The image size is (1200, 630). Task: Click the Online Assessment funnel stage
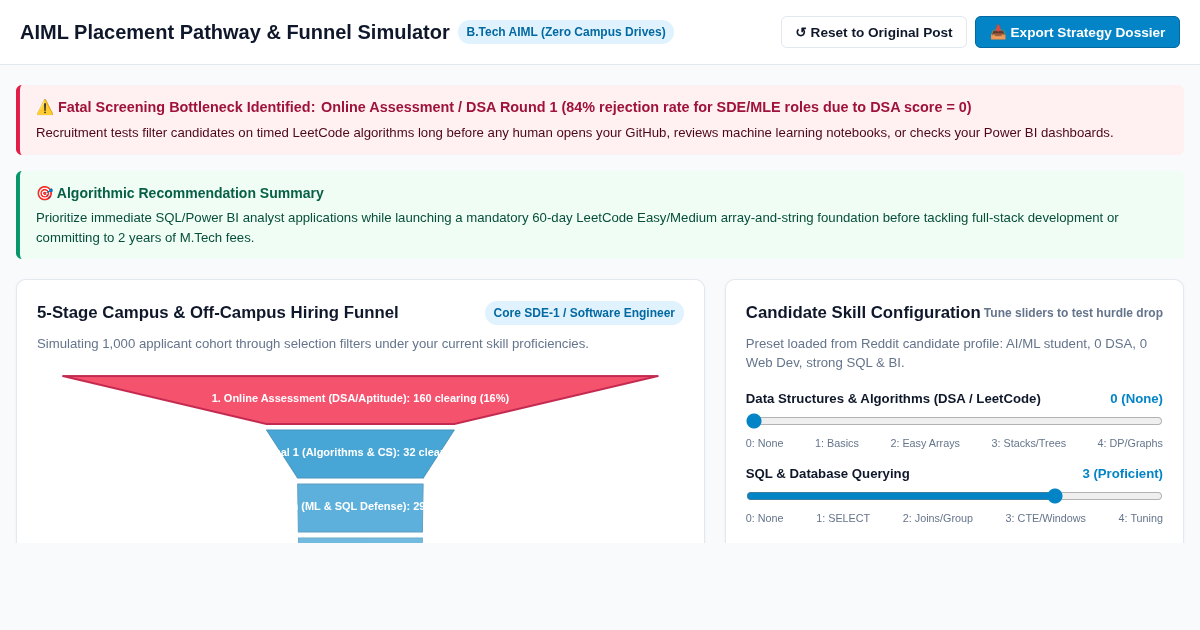(x=360, y=399)
